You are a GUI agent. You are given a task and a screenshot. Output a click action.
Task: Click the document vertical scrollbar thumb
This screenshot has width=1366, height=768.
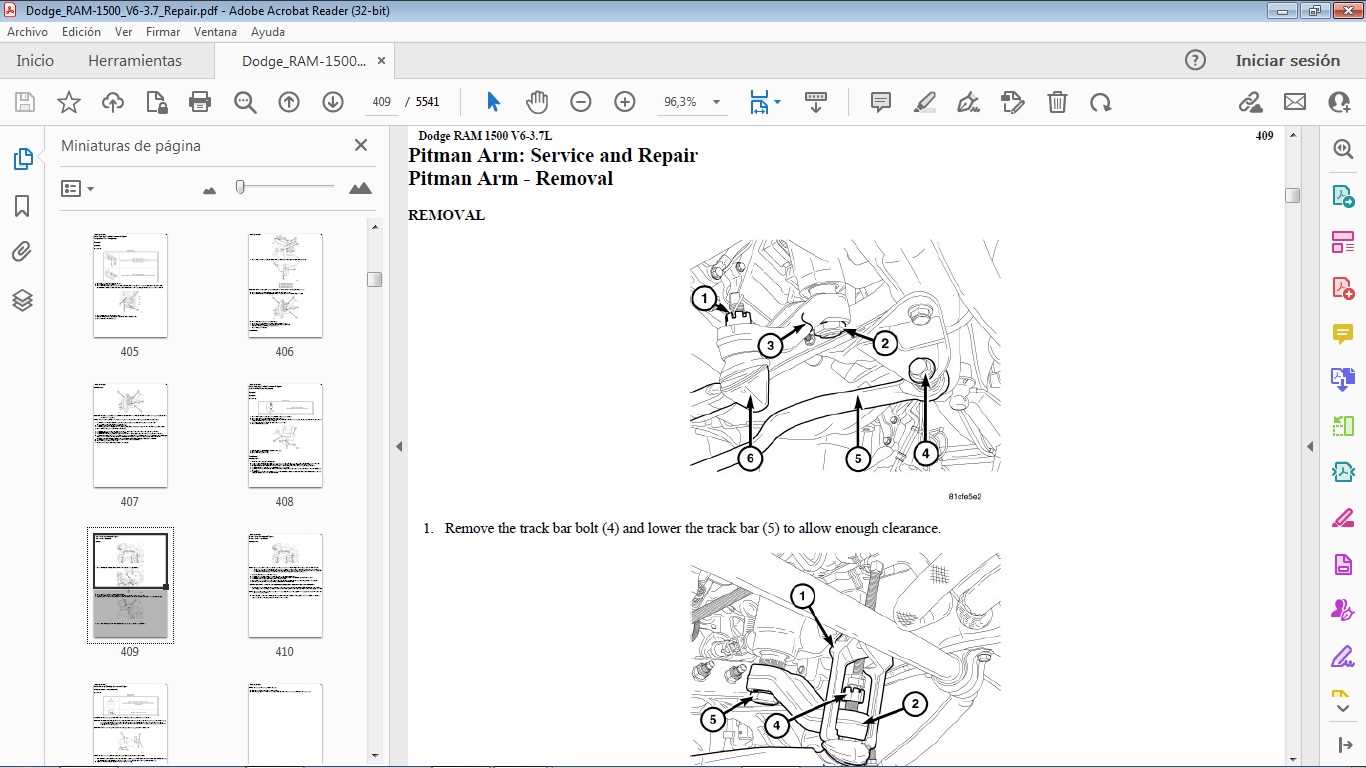pyautogui.click(x=1292, y=195)
